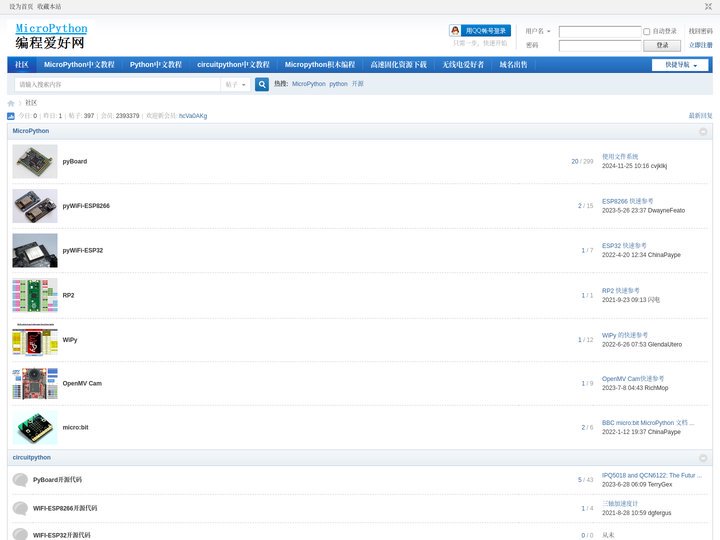This screenshot has width=720, height=540.
Task: Click the home breadcrumb icon
Action: (11, 103)
